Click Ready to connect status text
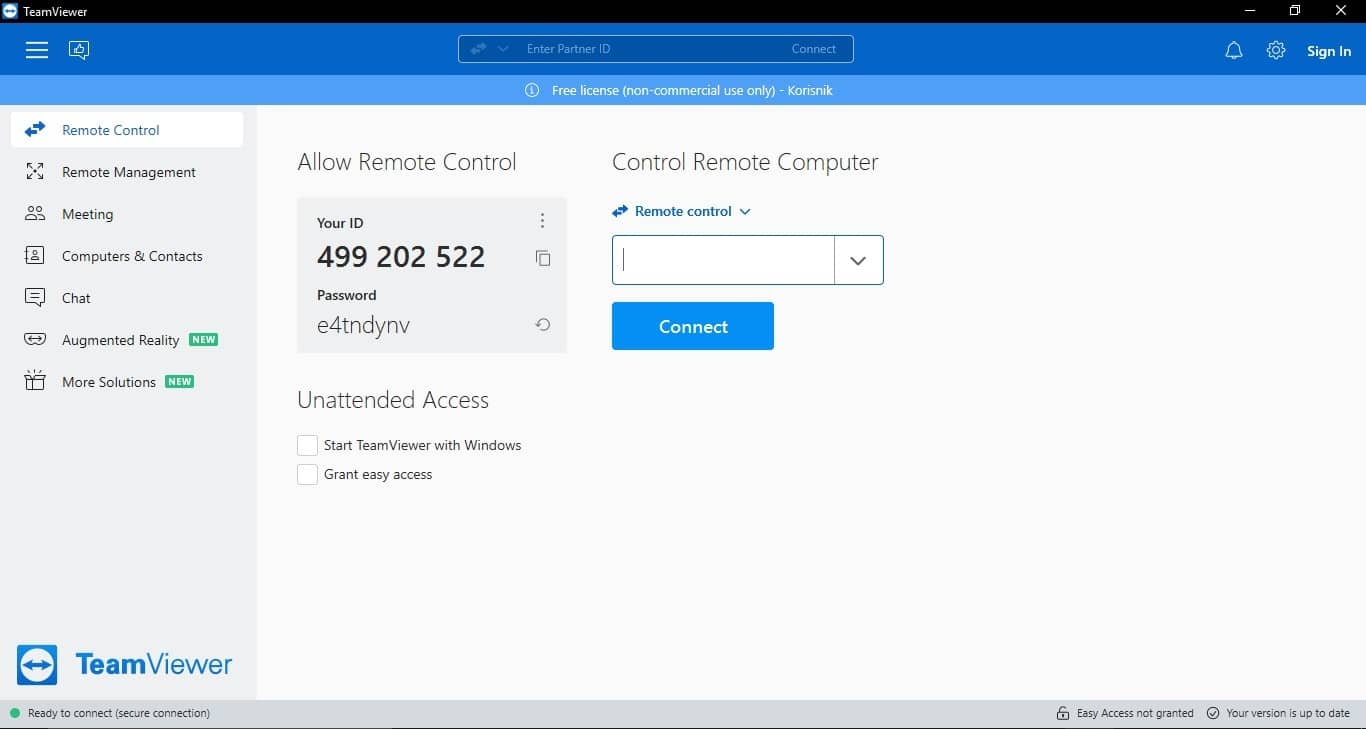 pos(119,713)
